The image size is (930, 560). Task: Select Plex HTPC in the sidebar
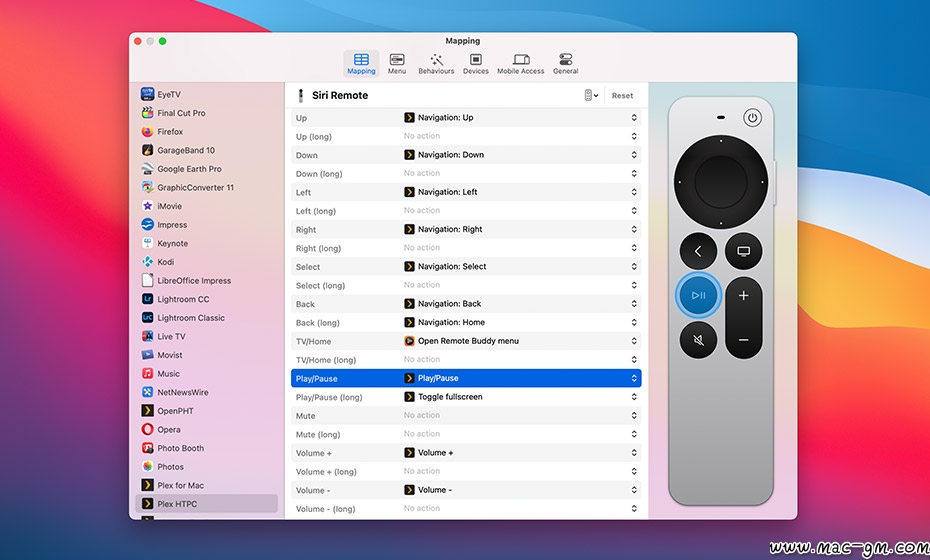click(206, 504)
